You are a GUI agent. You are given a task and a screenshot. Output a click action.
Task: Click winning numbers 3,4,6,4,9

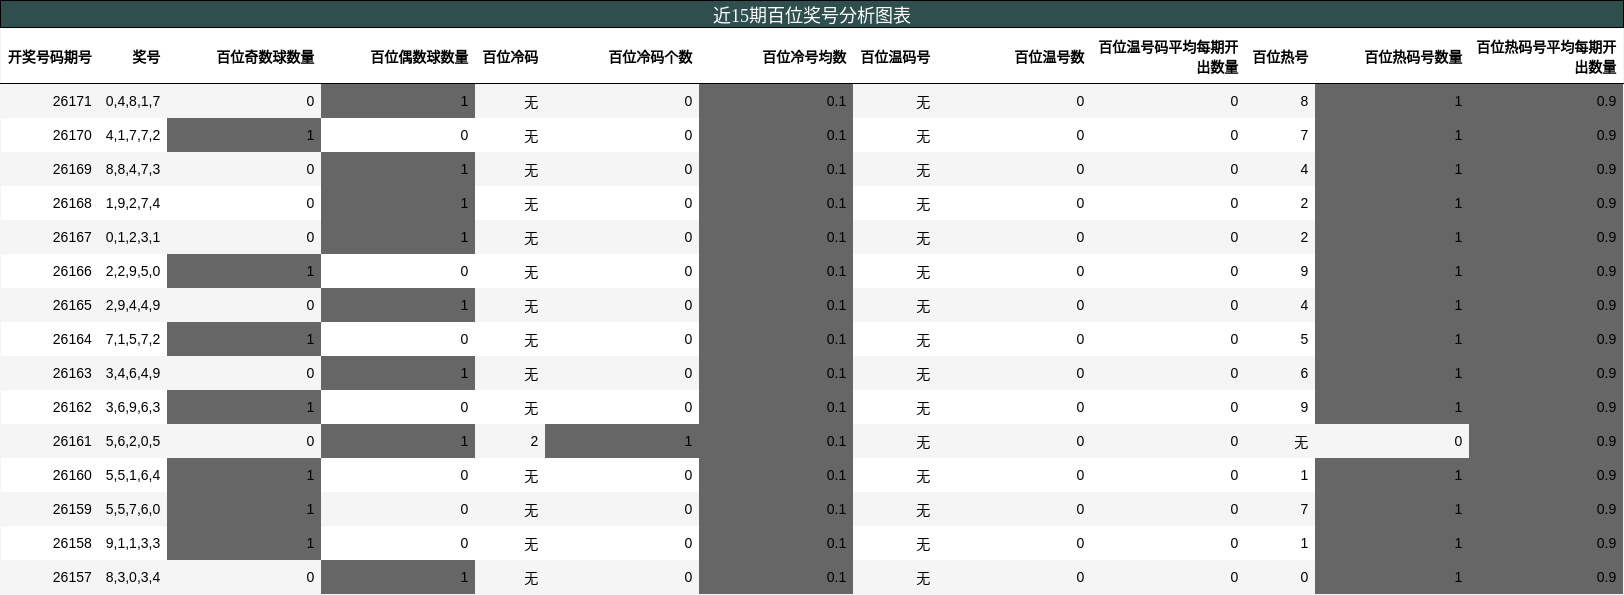click(x=133, y=373)
